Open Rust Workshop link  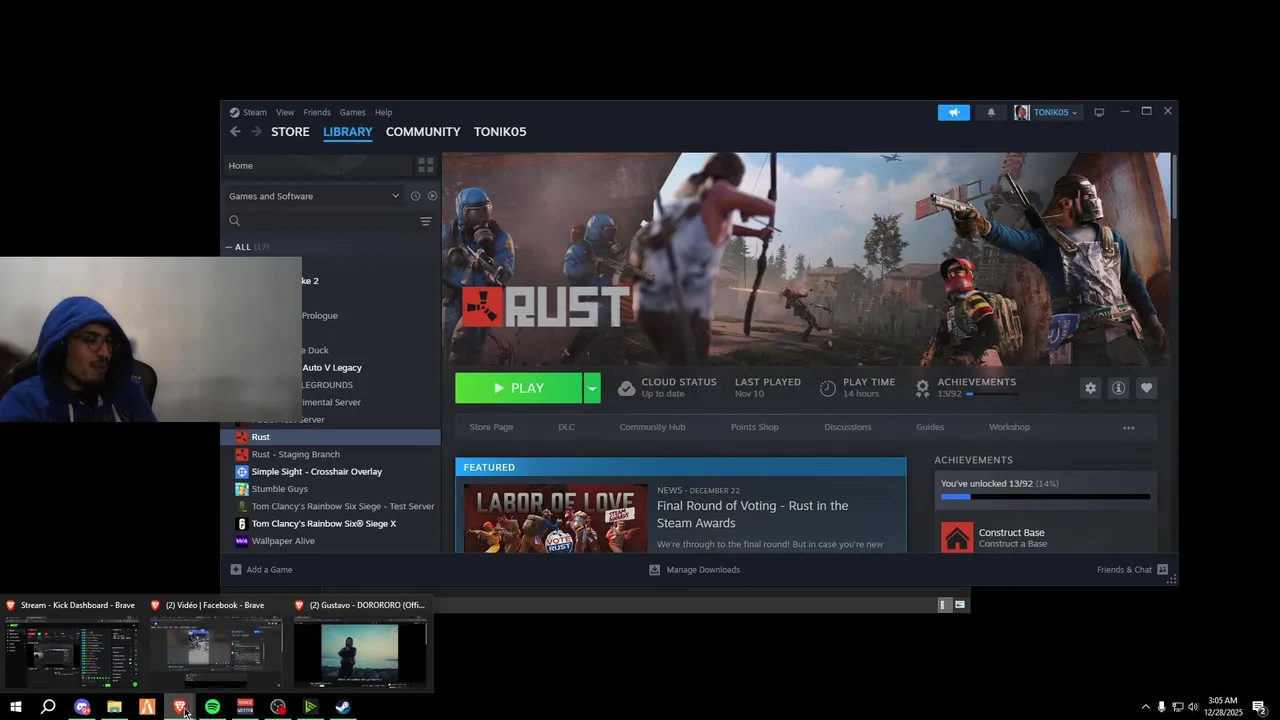1009,427
